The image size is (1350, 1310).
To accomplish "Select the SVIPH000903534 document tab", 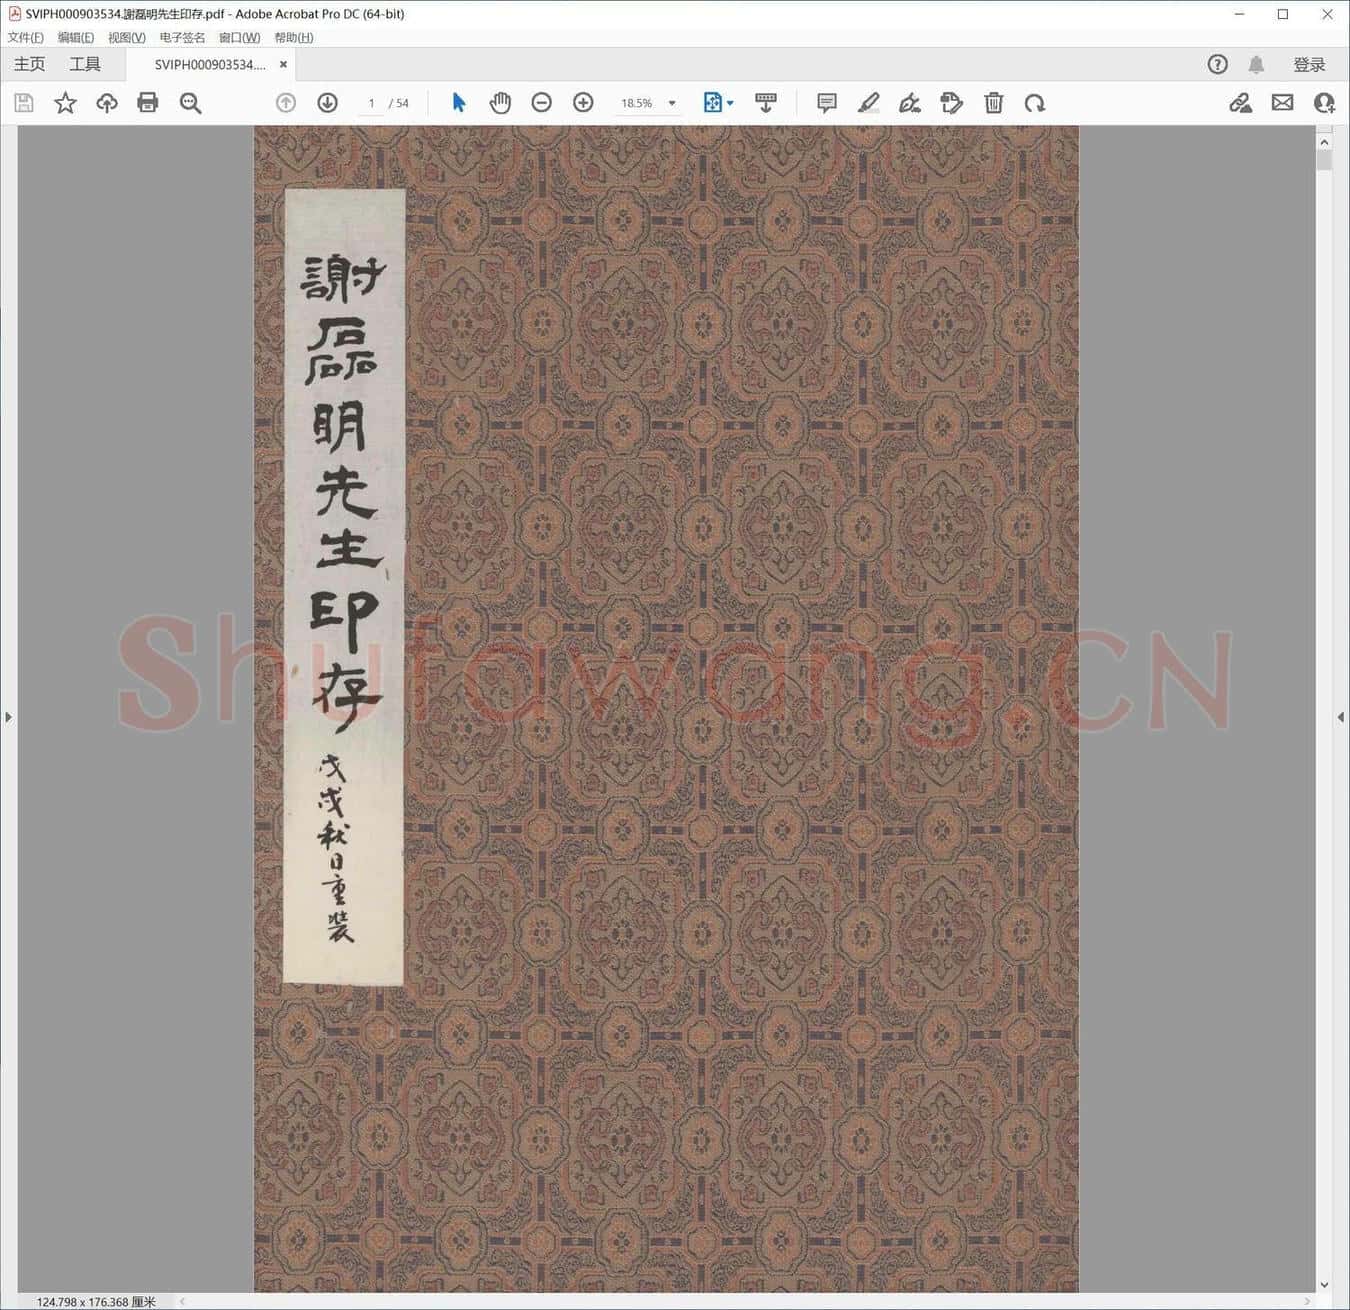I will [x=210, y=64].
